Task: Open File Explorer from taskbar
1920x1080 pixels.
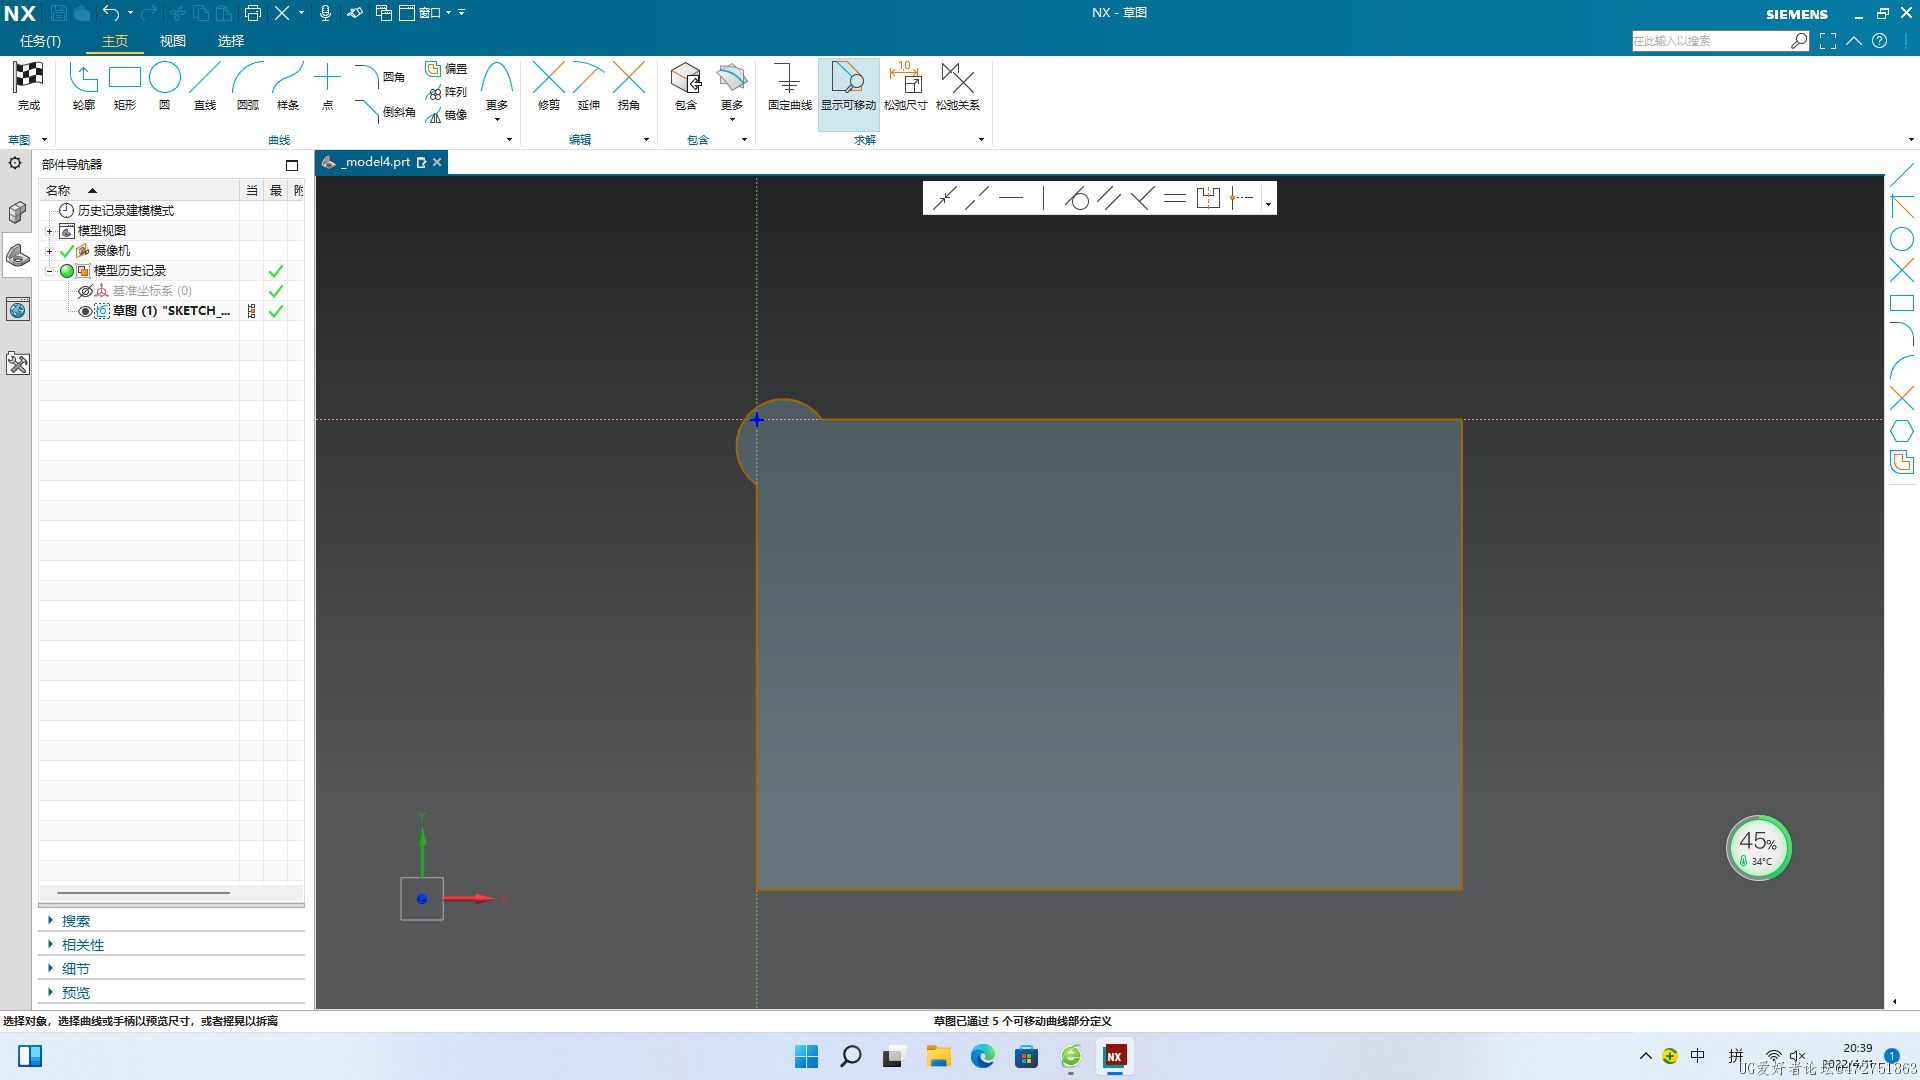Action: point(938,1056)
